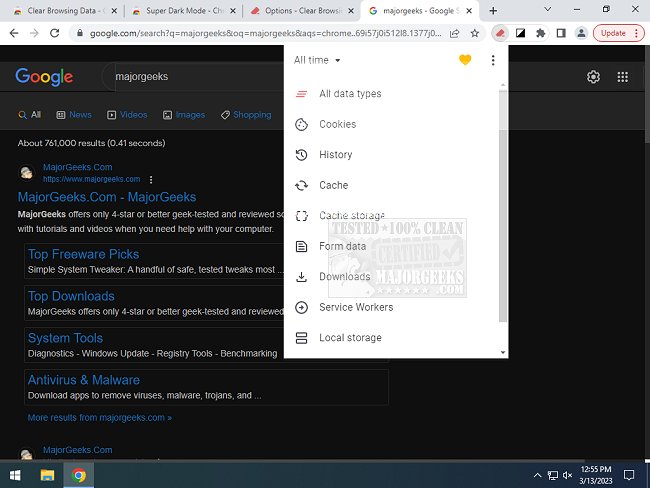Open Top Freeware Picks link
The width and height of the screenshot is (650, 488).
(83, 254)
